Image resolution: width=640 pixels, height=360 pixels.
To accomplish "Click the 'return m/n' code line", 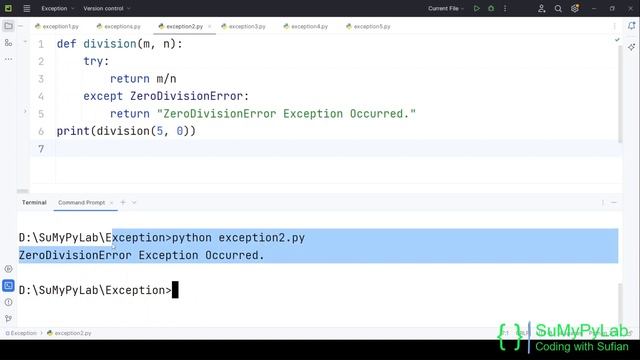I will 143,79.
